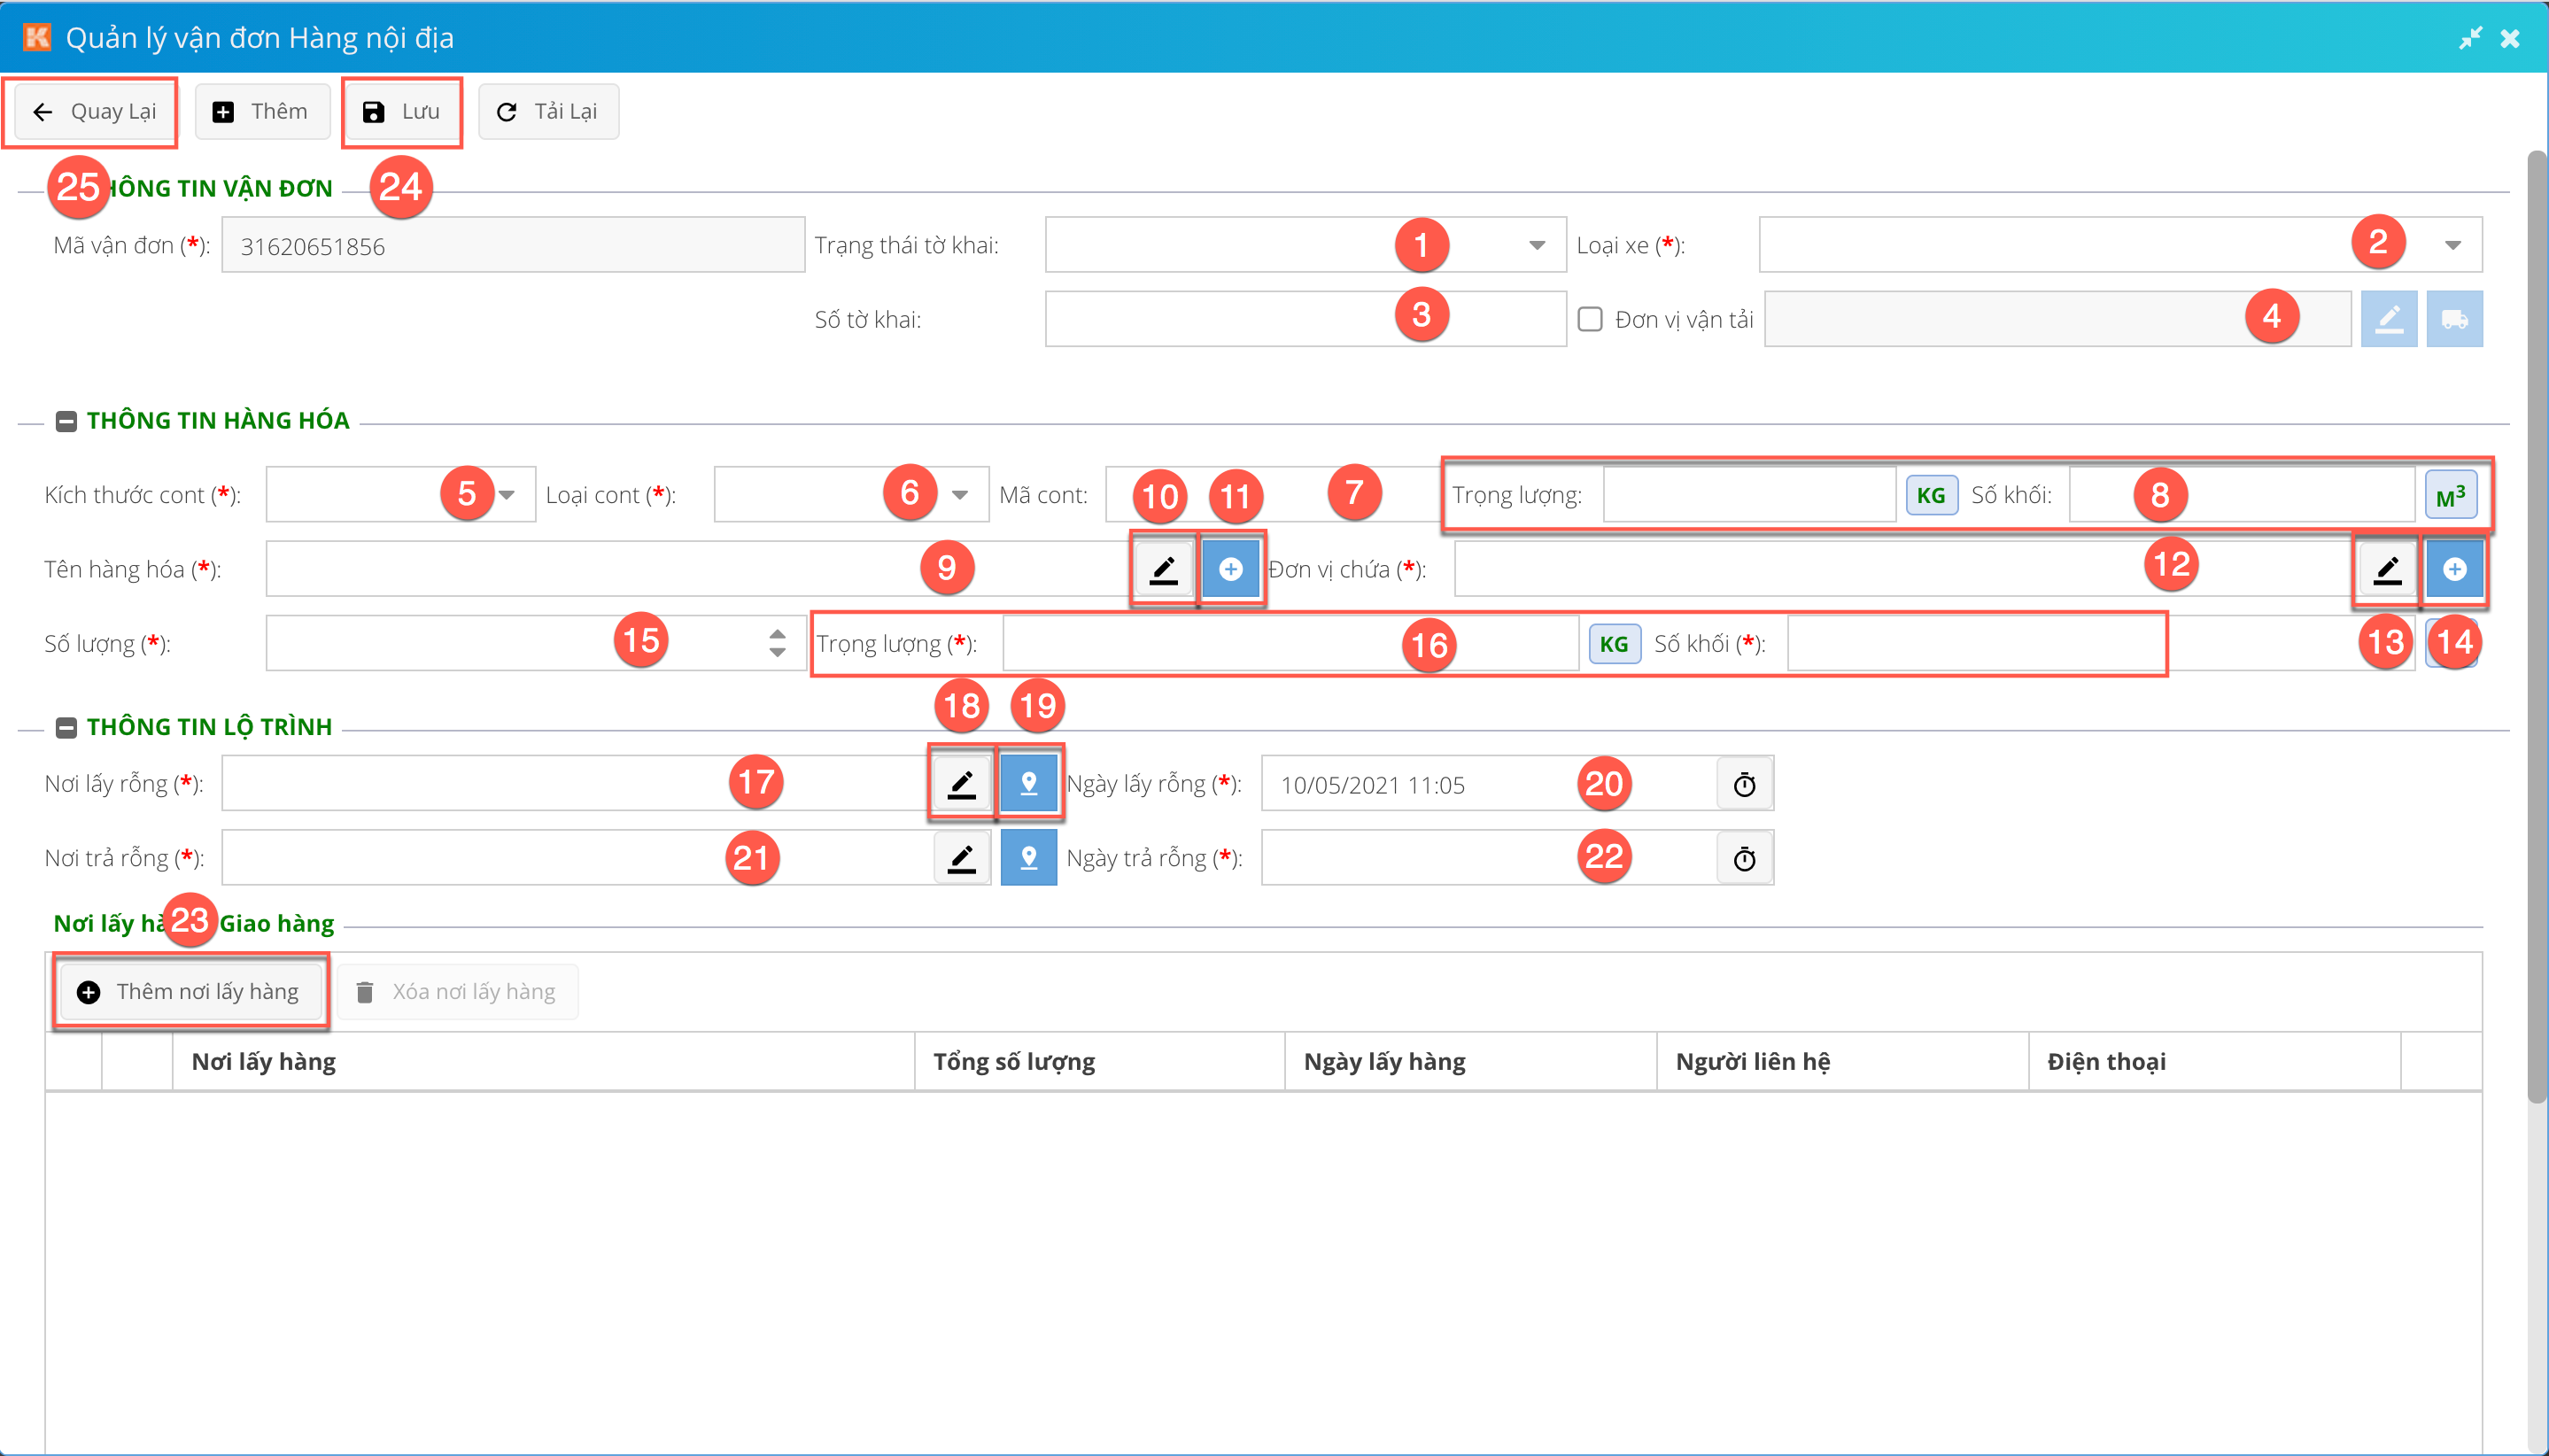Click the truck icon next to Đơn vị vận tải
Screen dimensions: 2549x1456
pos(2454,319)
